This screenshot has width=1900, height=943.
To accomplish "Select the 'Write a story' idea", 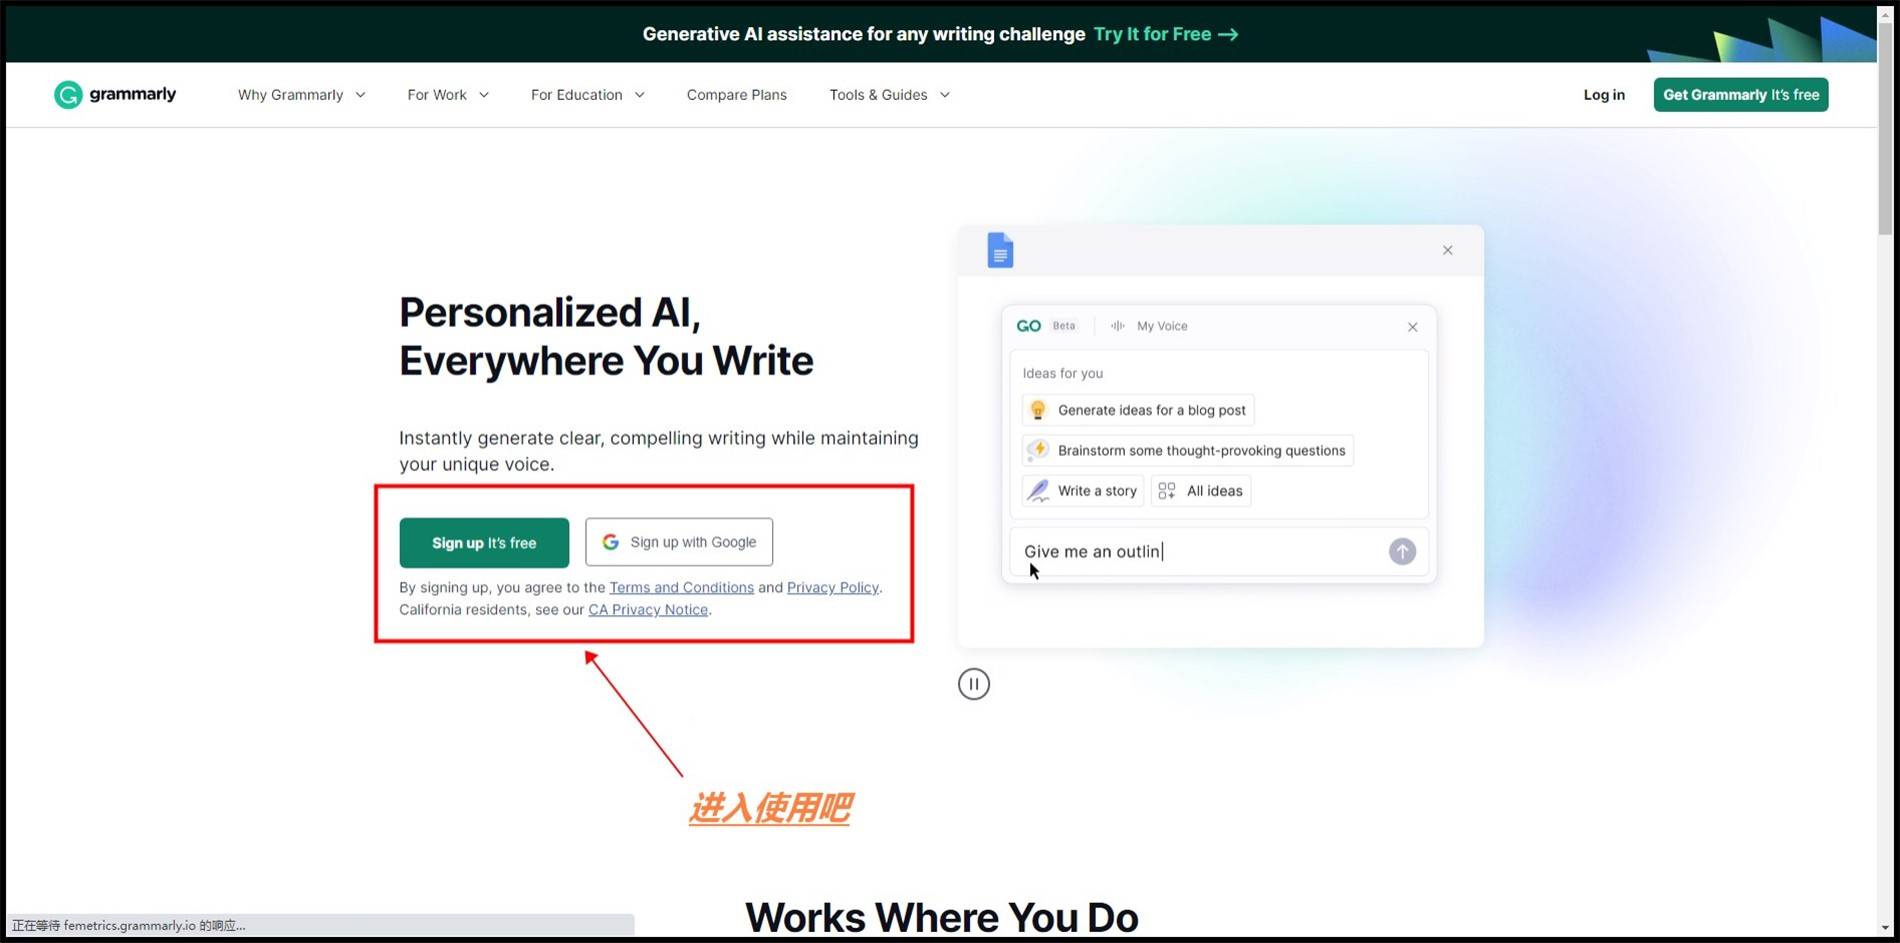I will pos(1083,491).
